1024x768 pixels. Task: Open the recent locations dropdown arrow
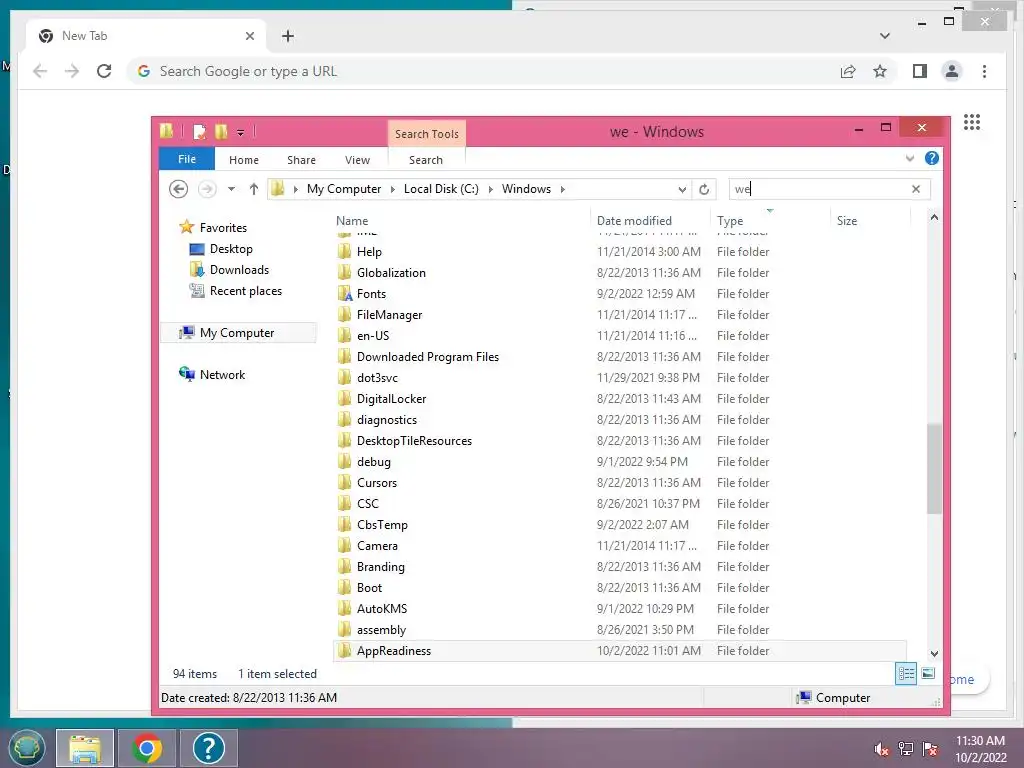pos(231,189)
